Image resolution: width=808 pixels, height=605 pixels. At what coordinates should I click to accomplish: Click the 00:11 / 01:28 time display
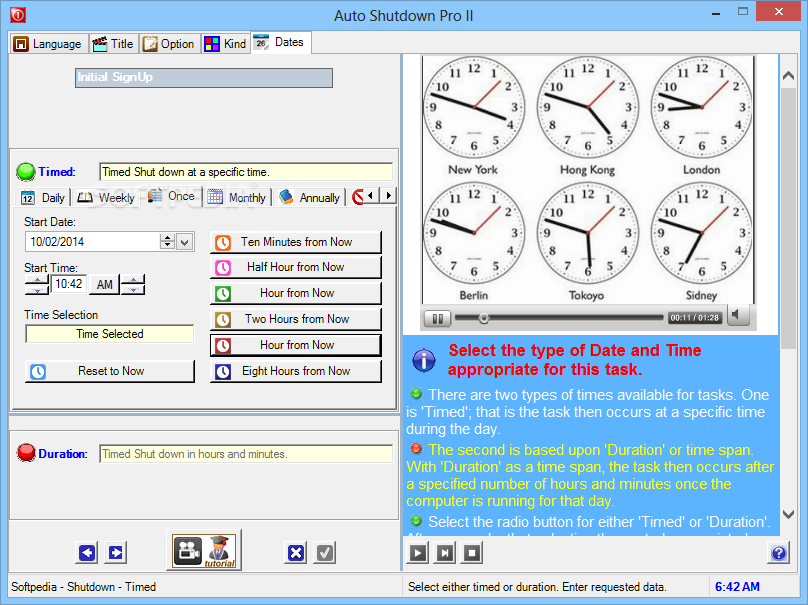(x=694, y=318)
